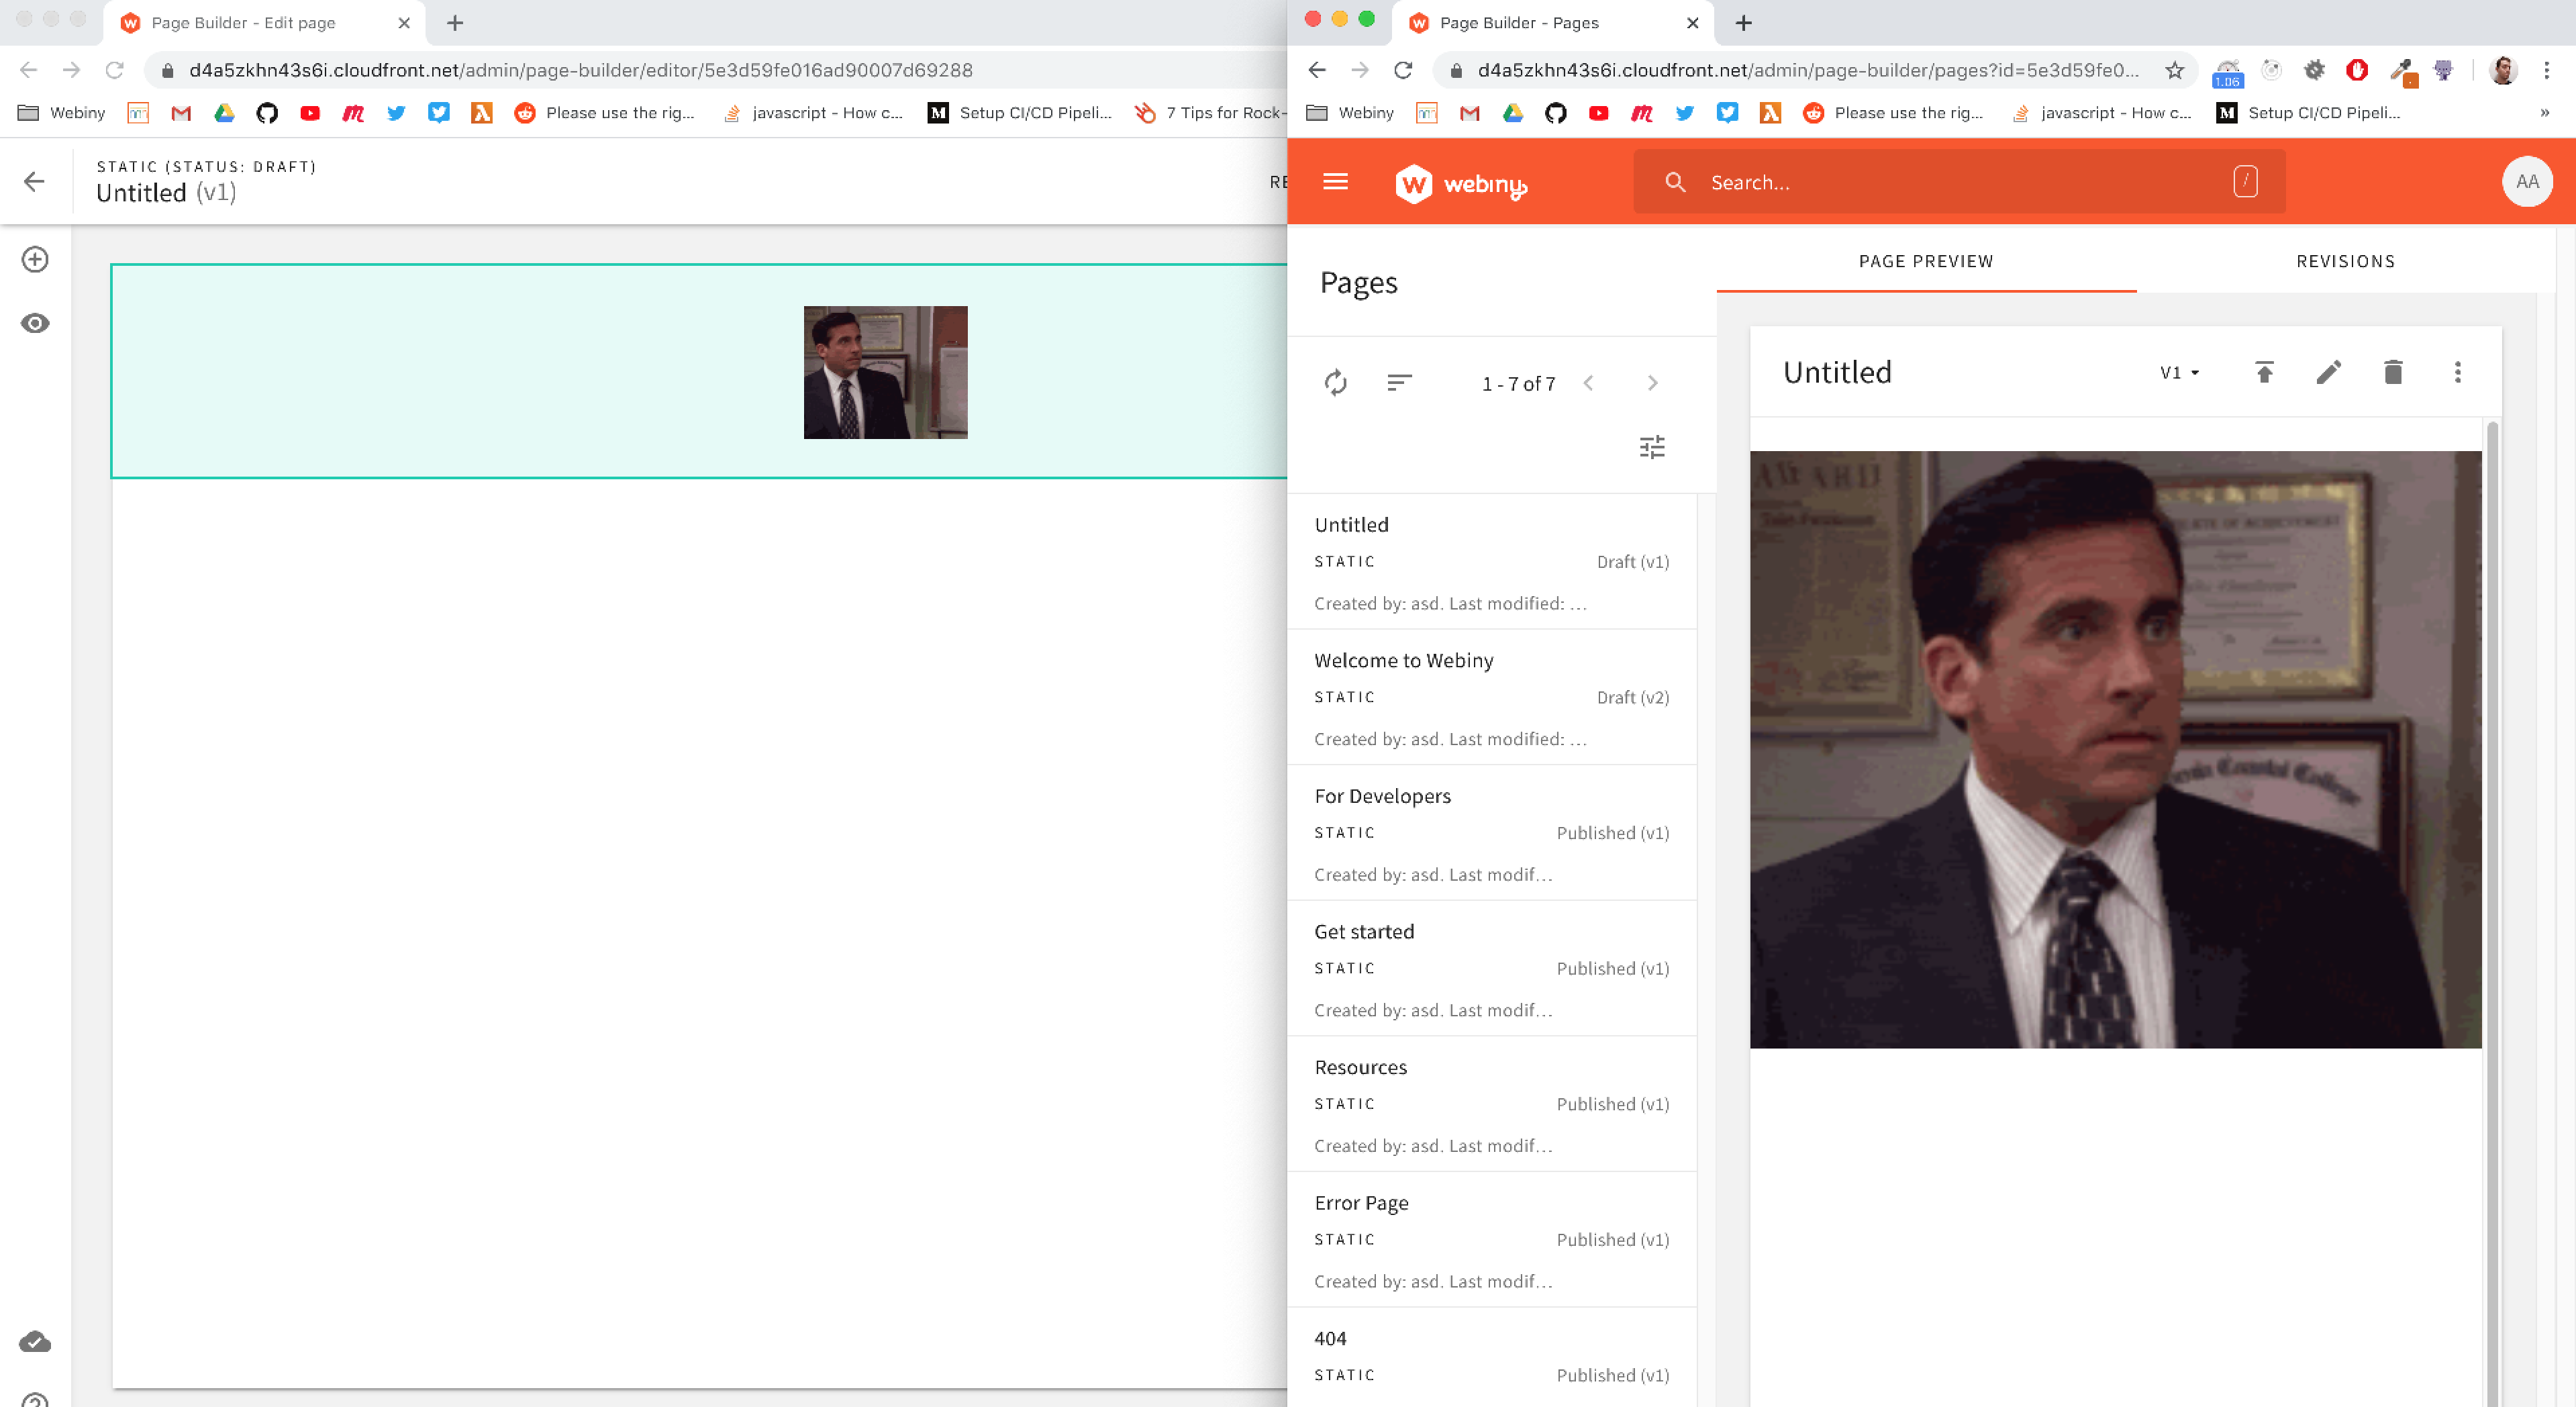Open the Webiny bookmarks folder in Pages window
This screenshot has width=2576, height=1407.
click(1350, 113)
